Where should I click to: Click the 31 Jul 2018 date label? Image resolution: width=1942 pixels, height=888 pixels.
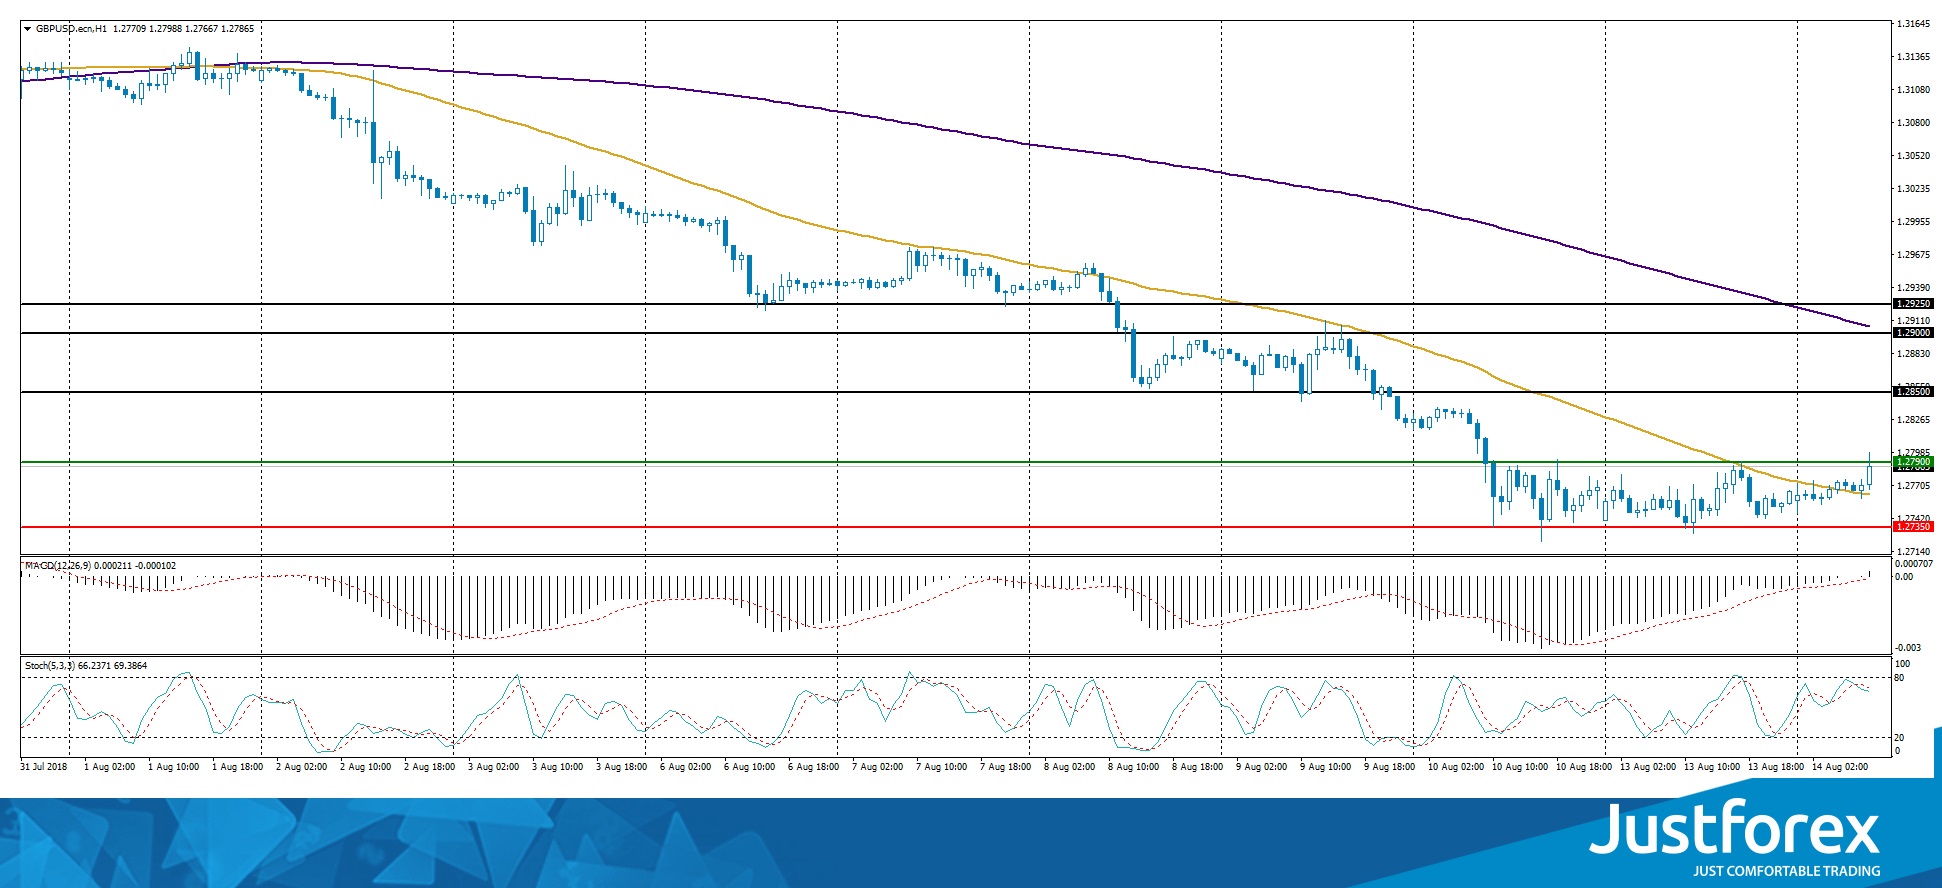[44, 767]
